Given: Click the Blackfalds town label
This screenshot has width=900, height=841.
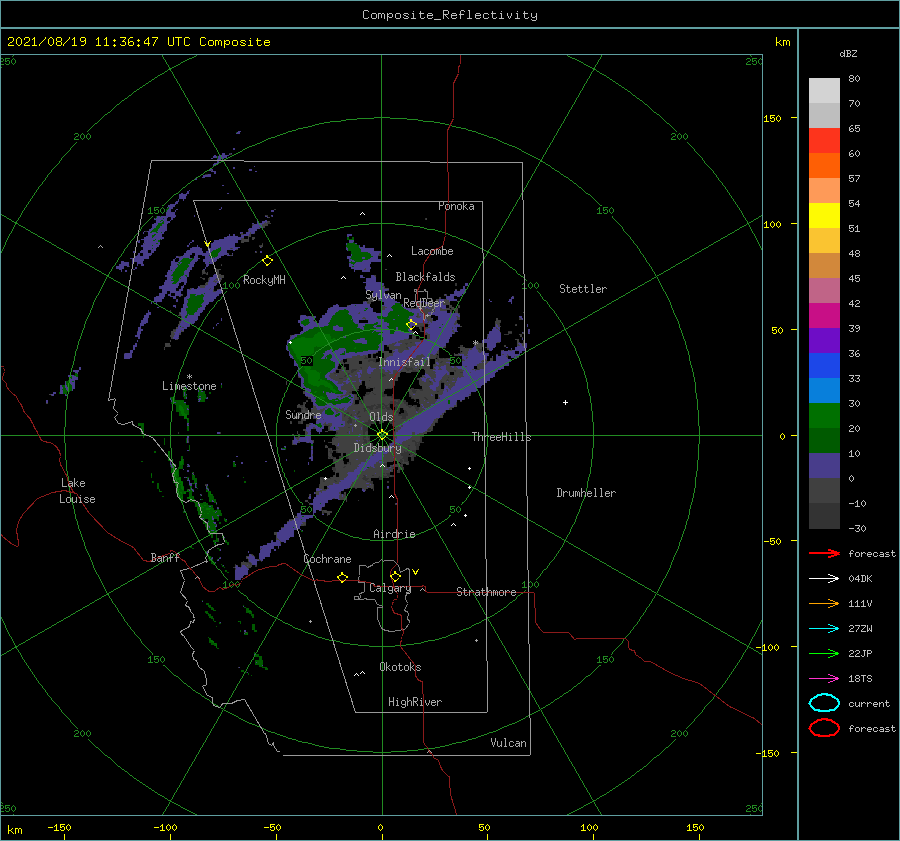Looking at the screenshot, I should (x=425, y=277).
